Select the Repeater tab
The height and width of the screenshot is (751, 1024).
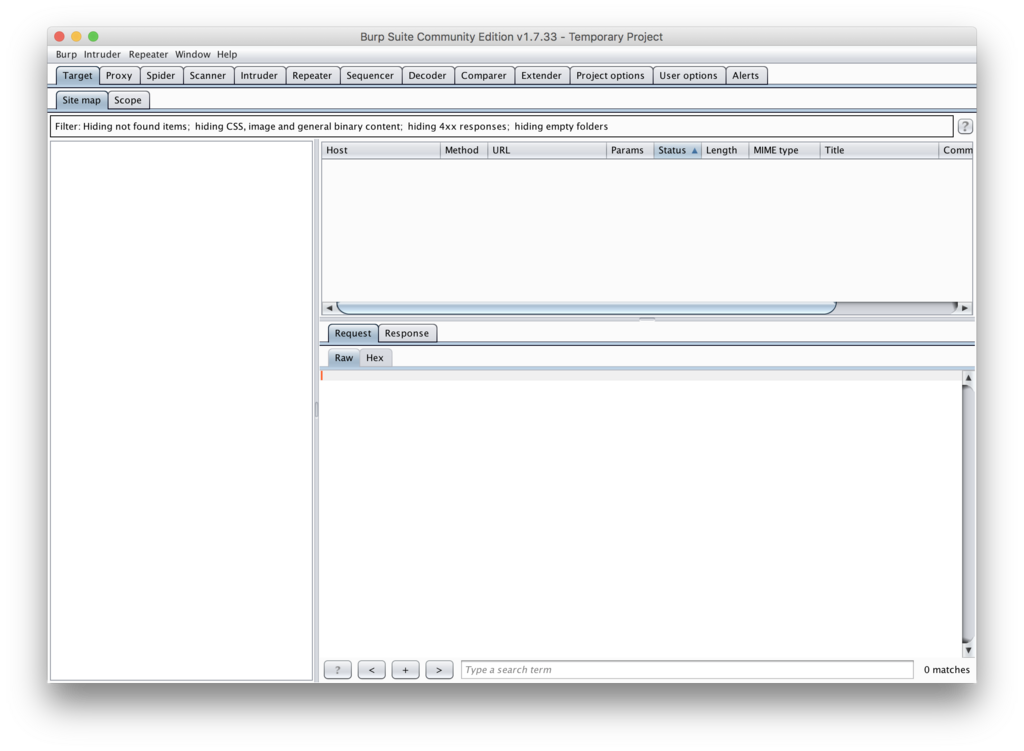312,76
